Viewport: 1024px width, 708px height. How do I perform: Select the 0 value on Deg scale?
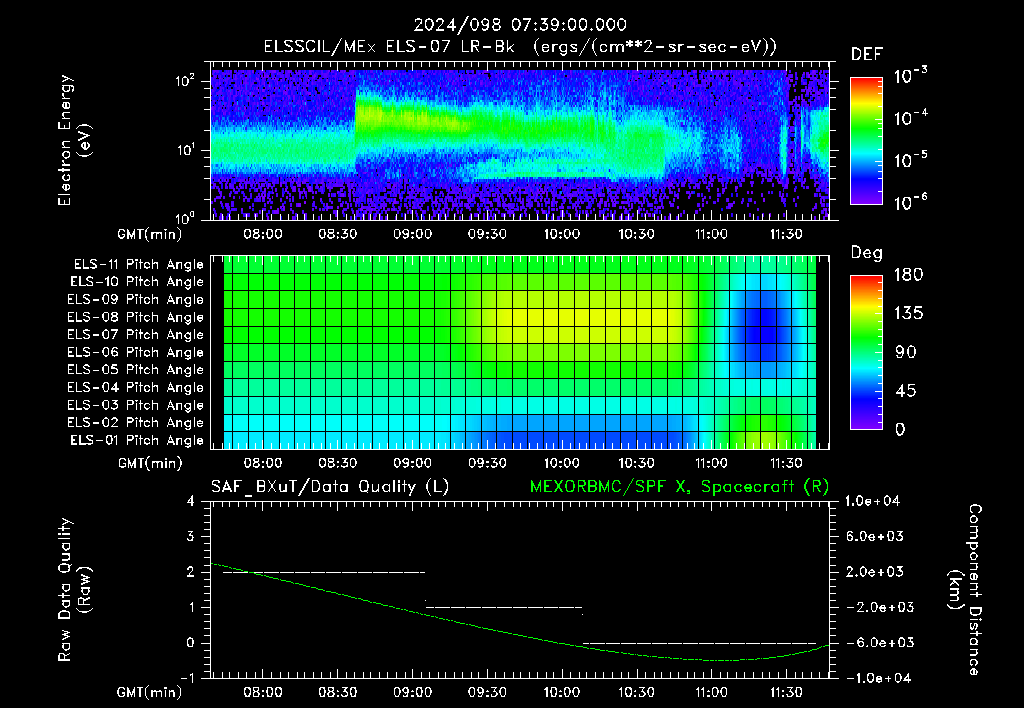[x=900, y=429]
